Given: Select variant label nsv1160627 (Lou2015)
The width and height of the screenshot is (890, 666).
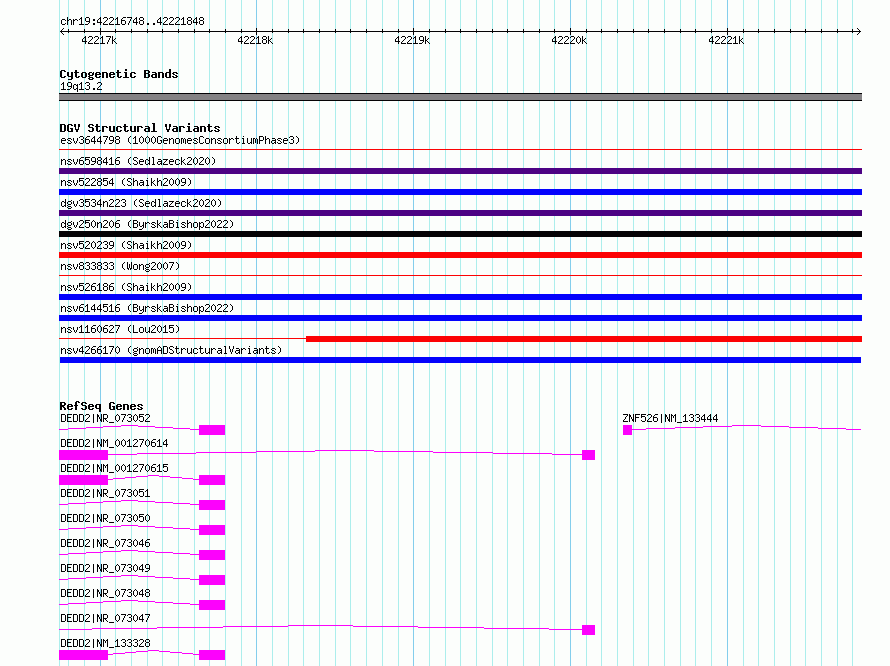Looking at the screenshot, I should (120, 329).
